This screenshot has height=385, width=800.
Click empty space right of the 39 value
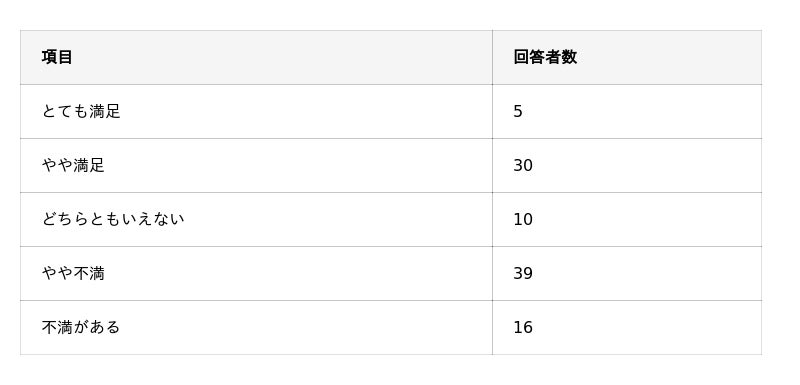647,273
